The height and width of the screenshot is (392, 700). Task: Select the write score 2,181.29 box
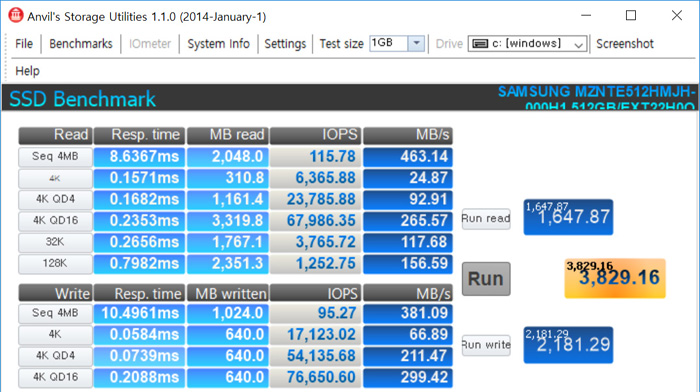click(568, 345)
